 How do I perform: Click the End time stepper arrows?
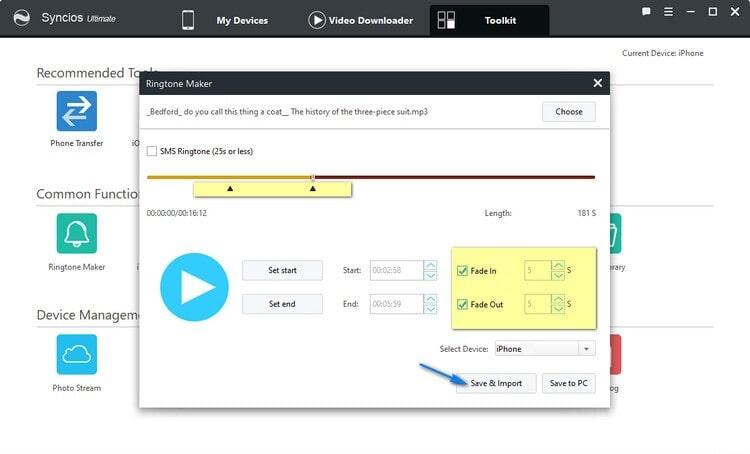coord(430,304)
